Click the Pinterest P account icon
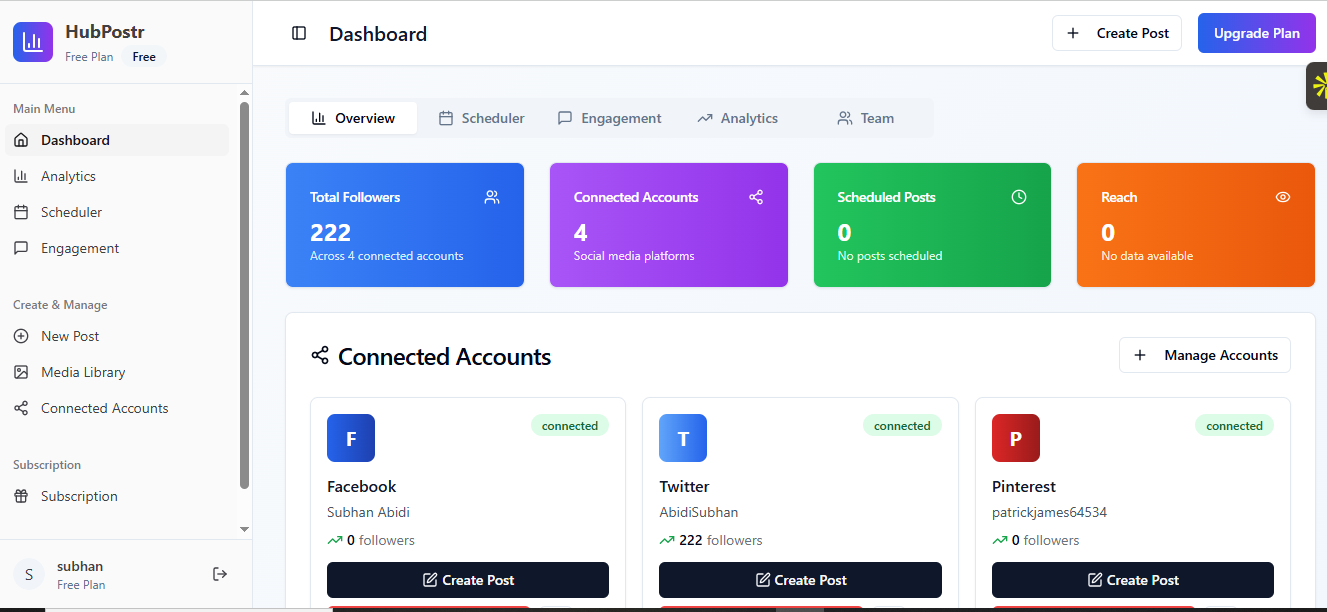Image resolution: width=1327 pixels, height=612 pixels. pos(1016,438)
